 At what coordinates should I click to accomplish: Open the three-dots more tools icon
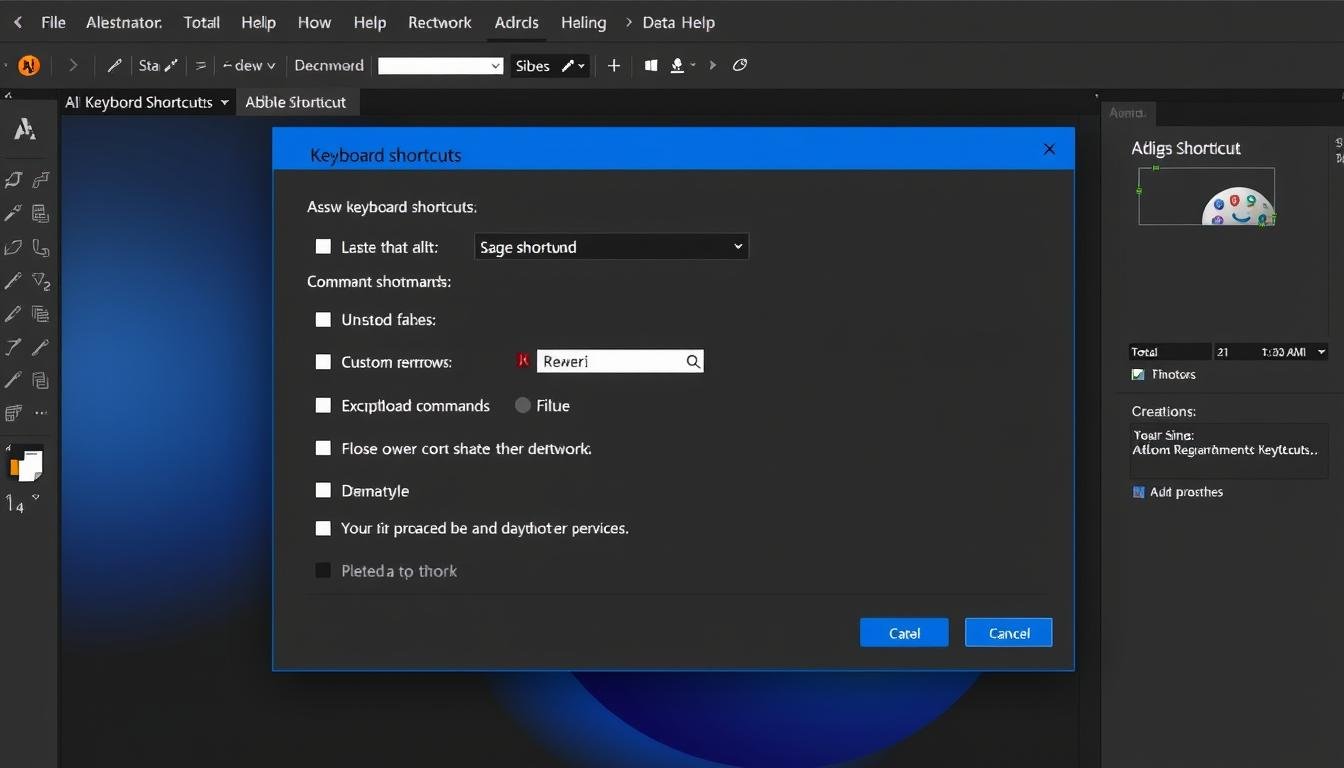click(41, 412)
